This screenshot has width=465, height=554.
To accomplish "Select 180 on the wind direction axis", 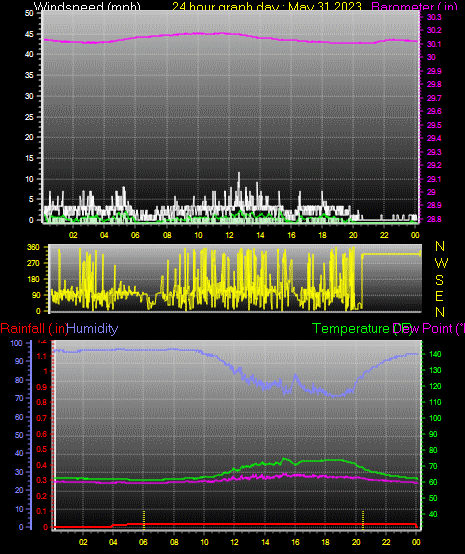I will point(34,279).
